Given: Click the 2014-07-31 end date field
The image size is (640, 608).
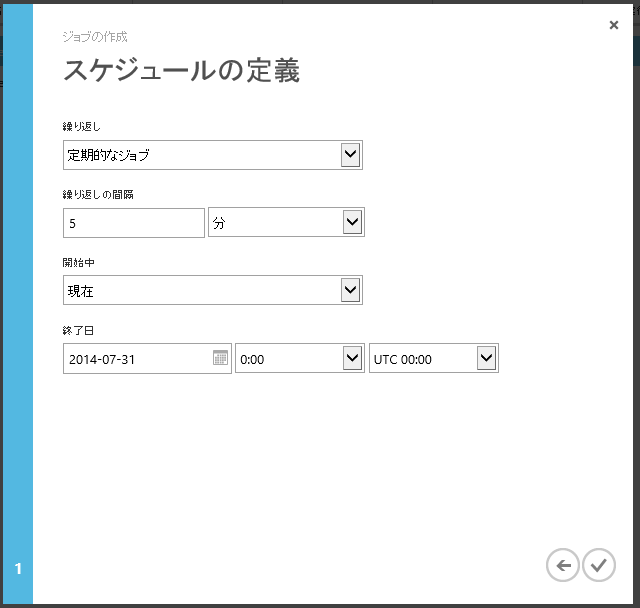Looking at the screenshot, I should 135,359.
